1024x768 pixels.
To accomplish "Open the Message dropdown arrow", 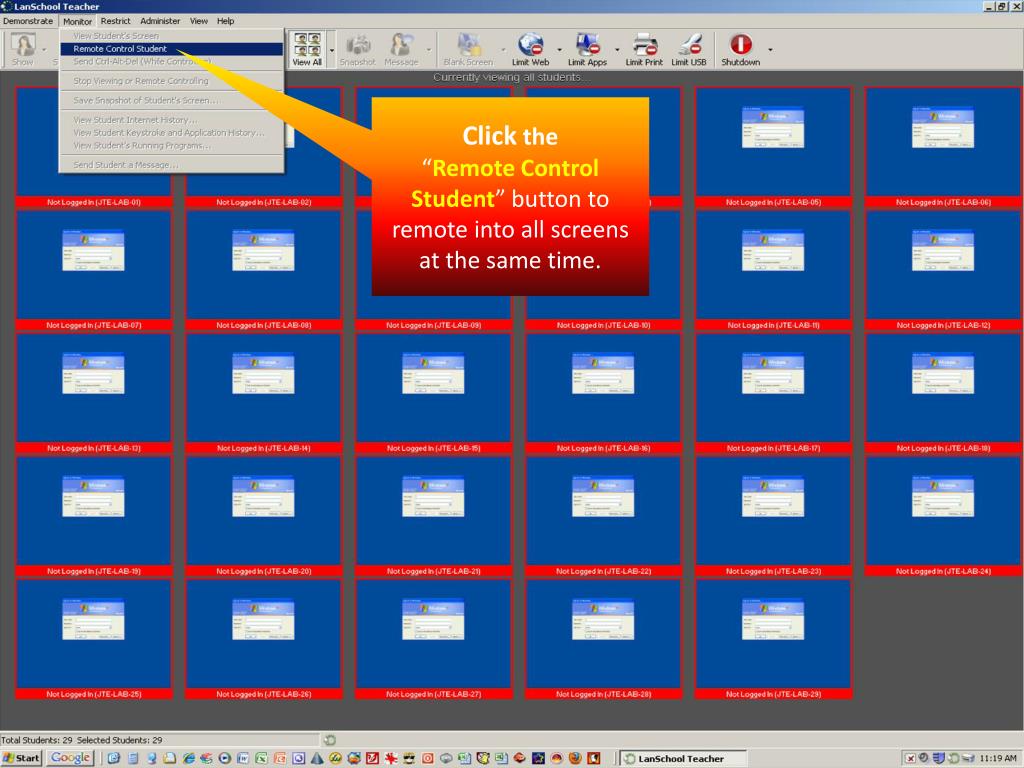I will point(428,50).
